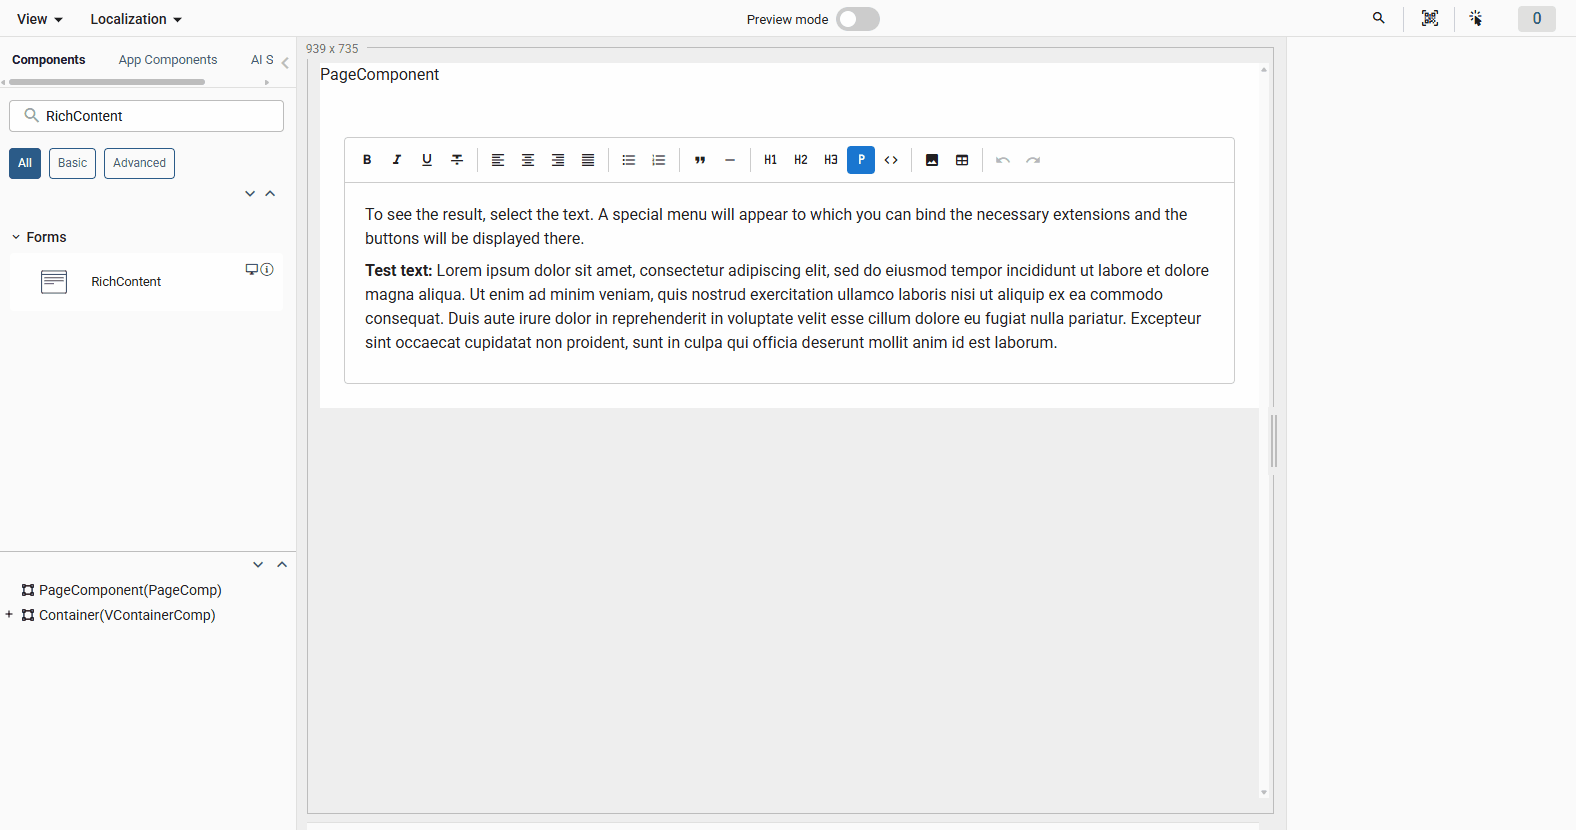Select the Advanced filter chip

click(139, 163)
